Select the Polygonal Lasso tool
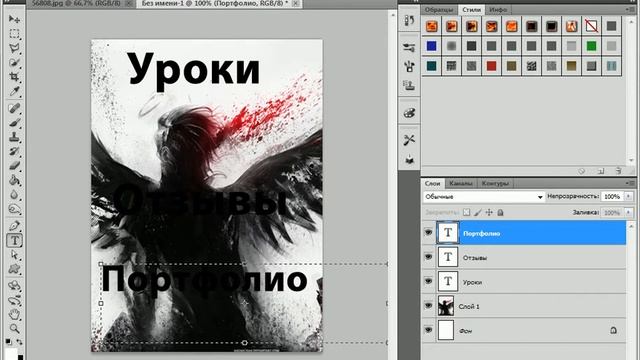The height and width of the screenshot is (360, 640). click(14, 48)
